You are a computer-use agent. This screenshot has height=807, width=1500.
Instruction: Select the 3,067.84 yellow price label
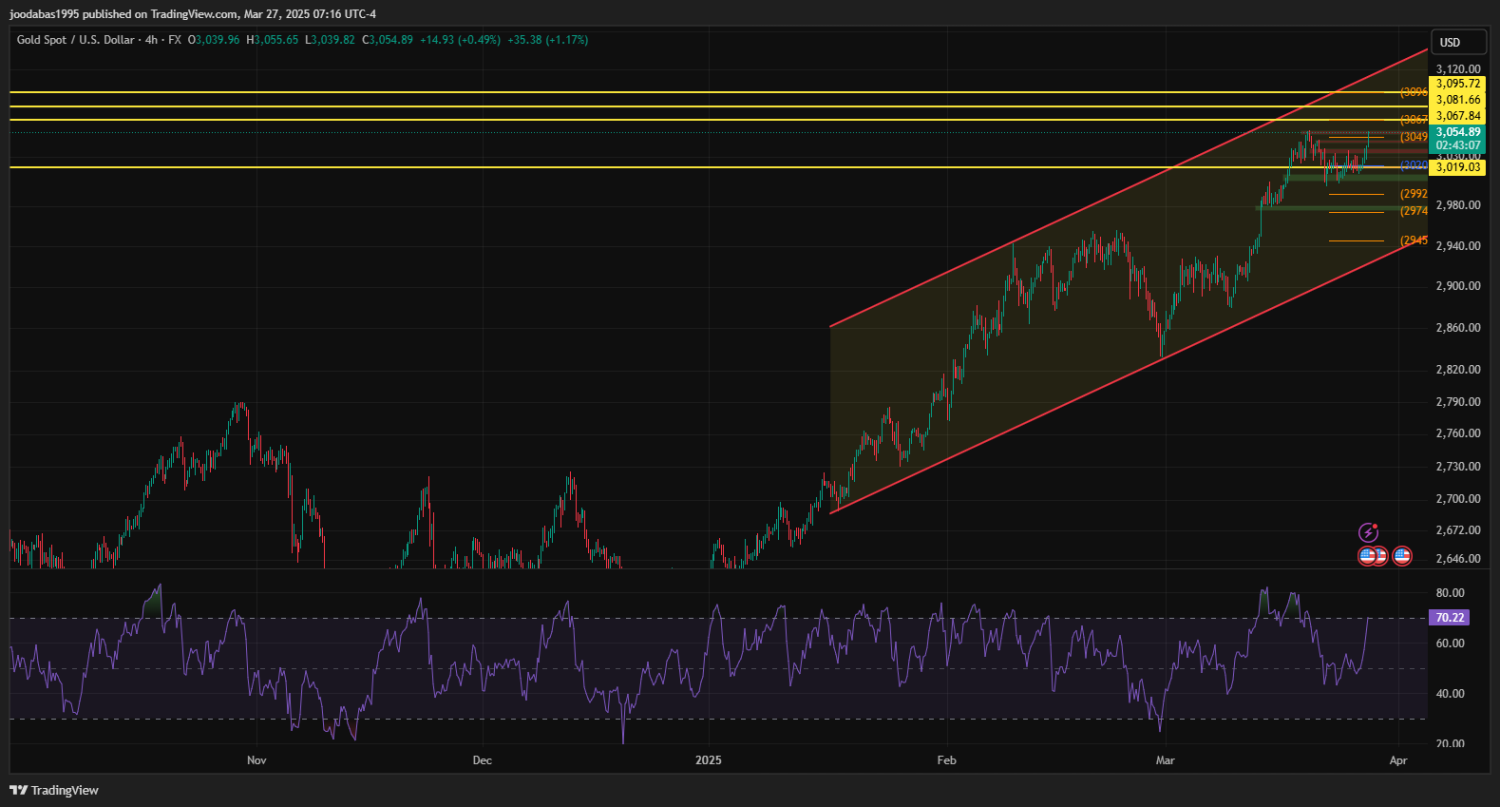(1457, 116)
